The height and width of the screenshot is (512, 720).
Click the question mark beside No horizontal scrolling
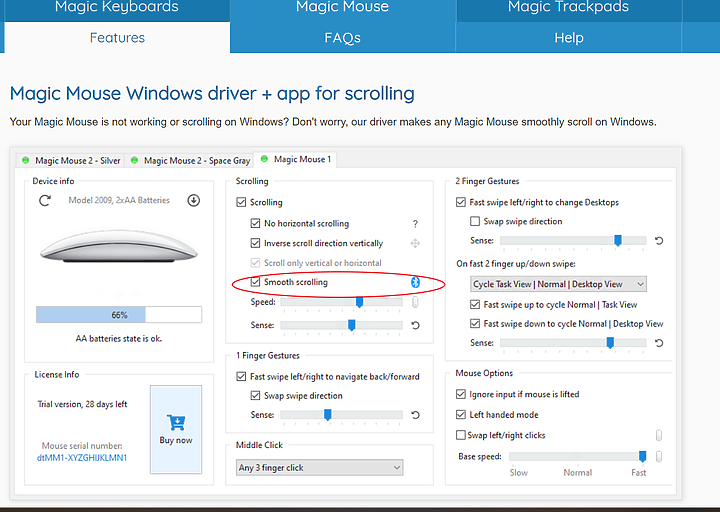(415, 224)
